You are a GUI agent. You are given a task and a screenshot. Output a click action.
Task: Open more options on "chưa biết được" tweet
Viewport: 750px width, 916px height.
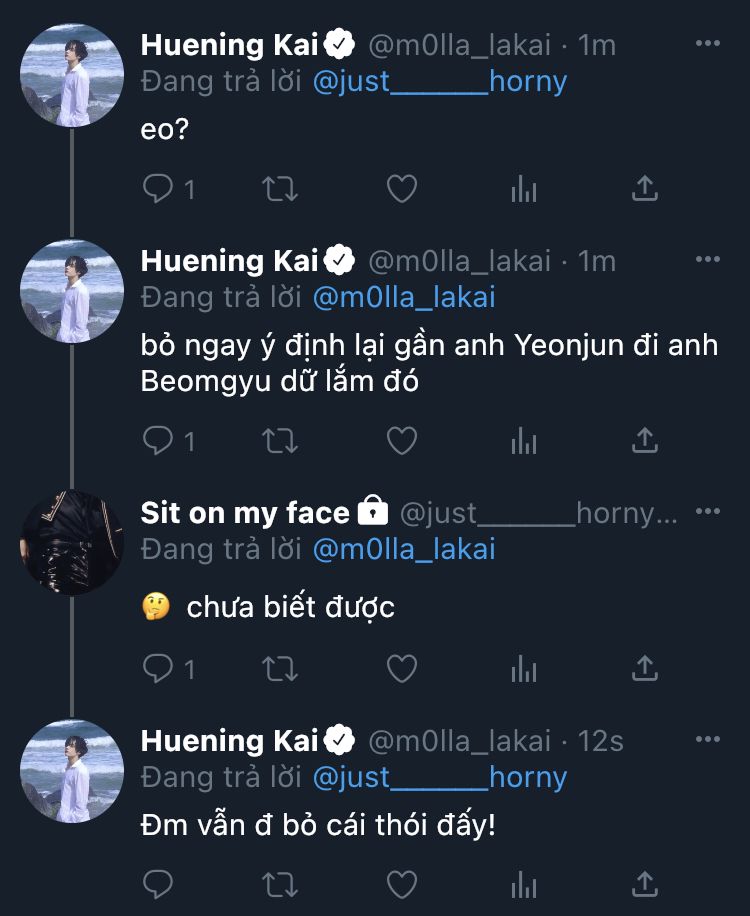click(708, 512)
